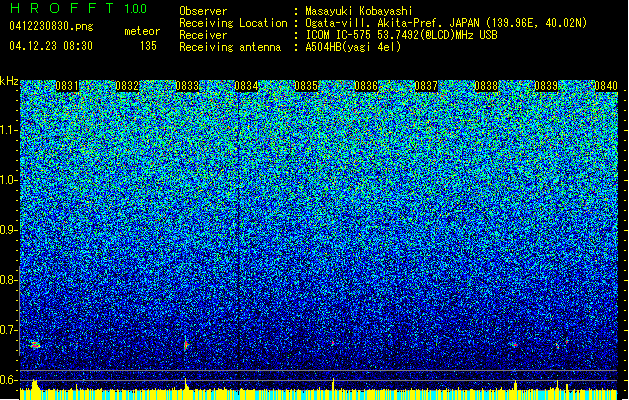Click the meteor count value 135
Screen dimensions: 629x400
(148, 46)
